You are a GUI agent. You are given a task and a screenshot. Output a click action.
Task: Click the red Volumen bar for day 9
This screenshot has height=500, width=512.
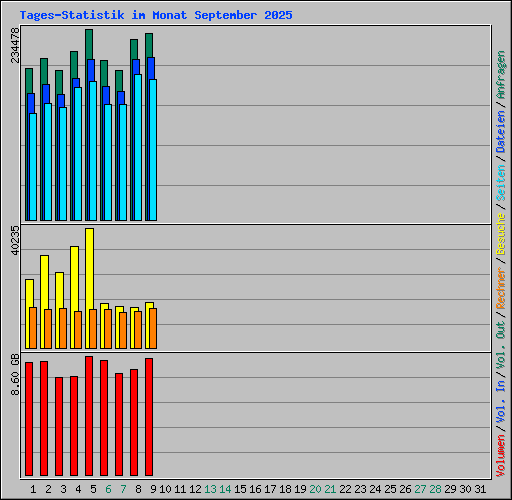pyautogui.click(x=149, y=417)
